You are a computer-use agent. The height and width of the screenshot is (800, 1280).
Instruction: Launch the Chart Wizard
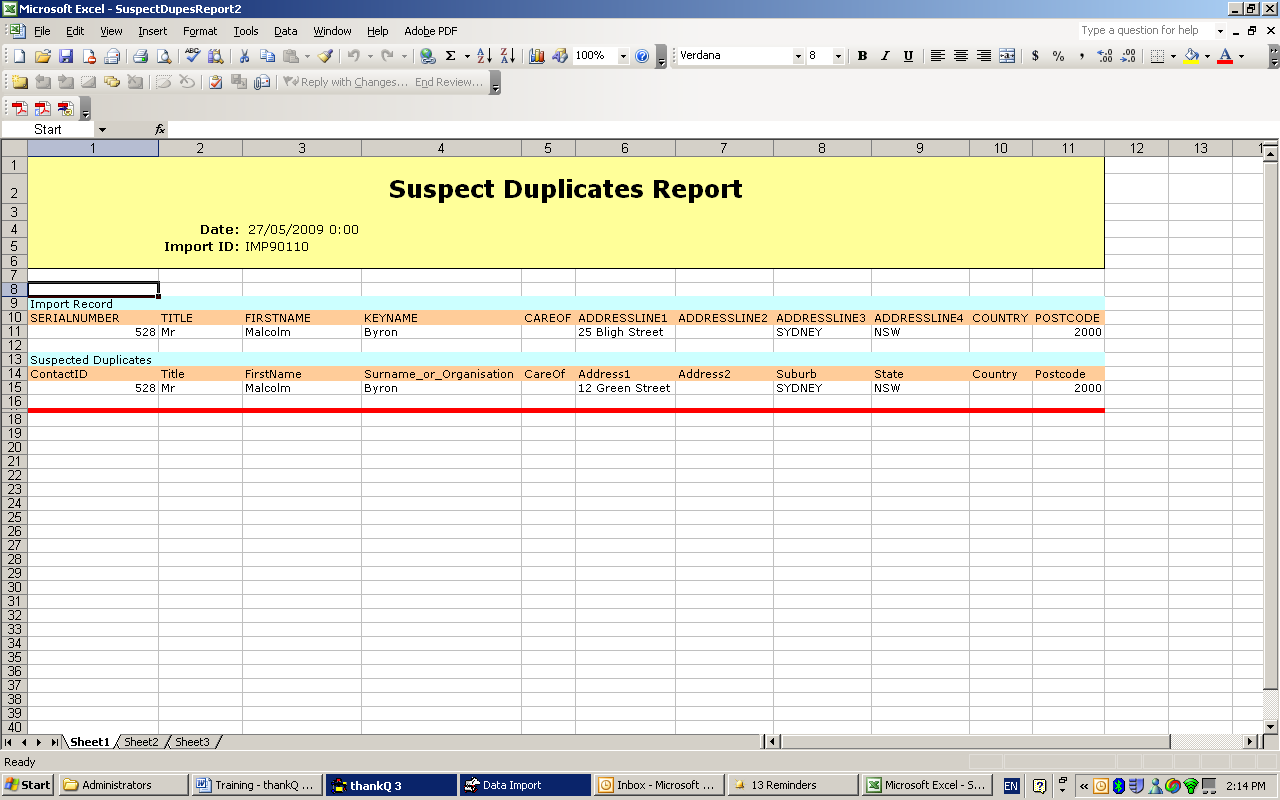[x=537, y=56]
